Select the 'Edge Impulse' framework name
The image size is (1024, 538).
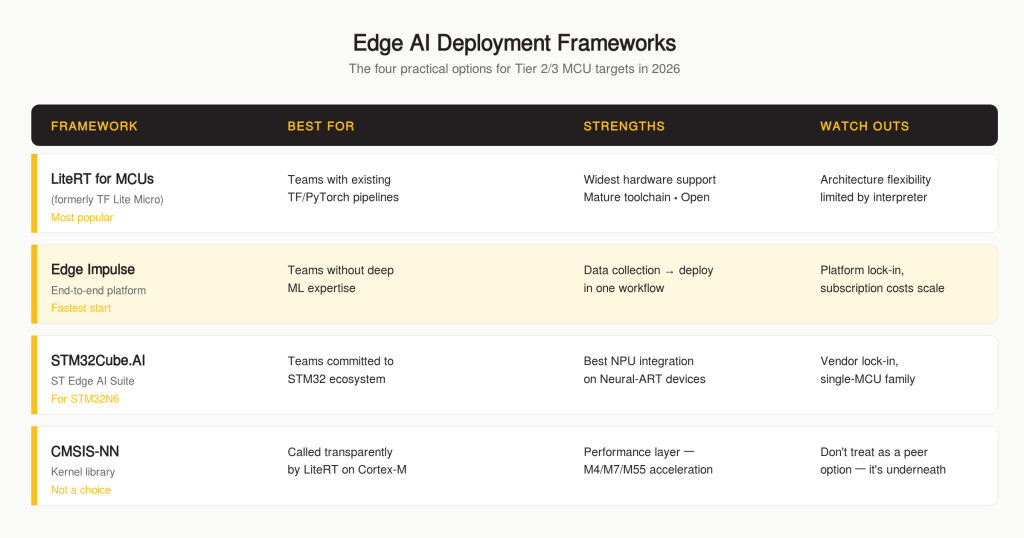coord(93,269)
